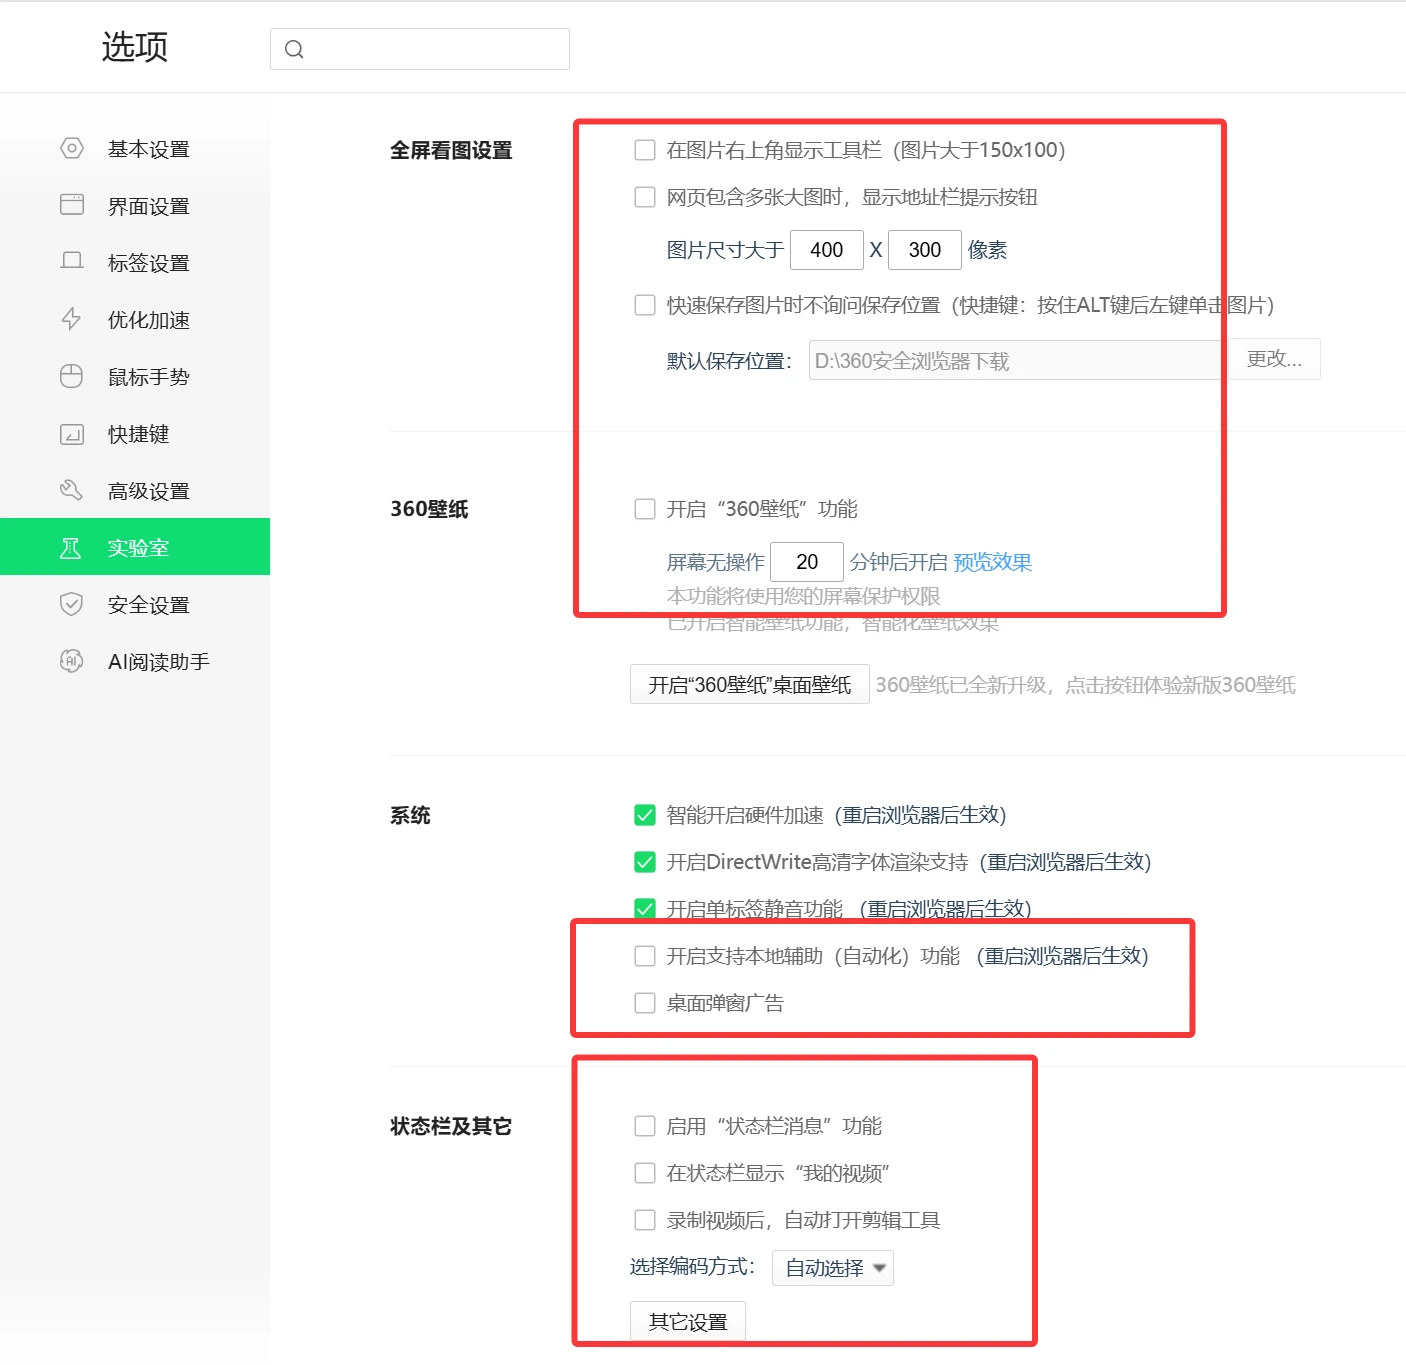This screenshot has height=1365, width=1406.
Task: Enable 在图片右上角显示工具栏 checkbox
Action: (x=645, y=150)
